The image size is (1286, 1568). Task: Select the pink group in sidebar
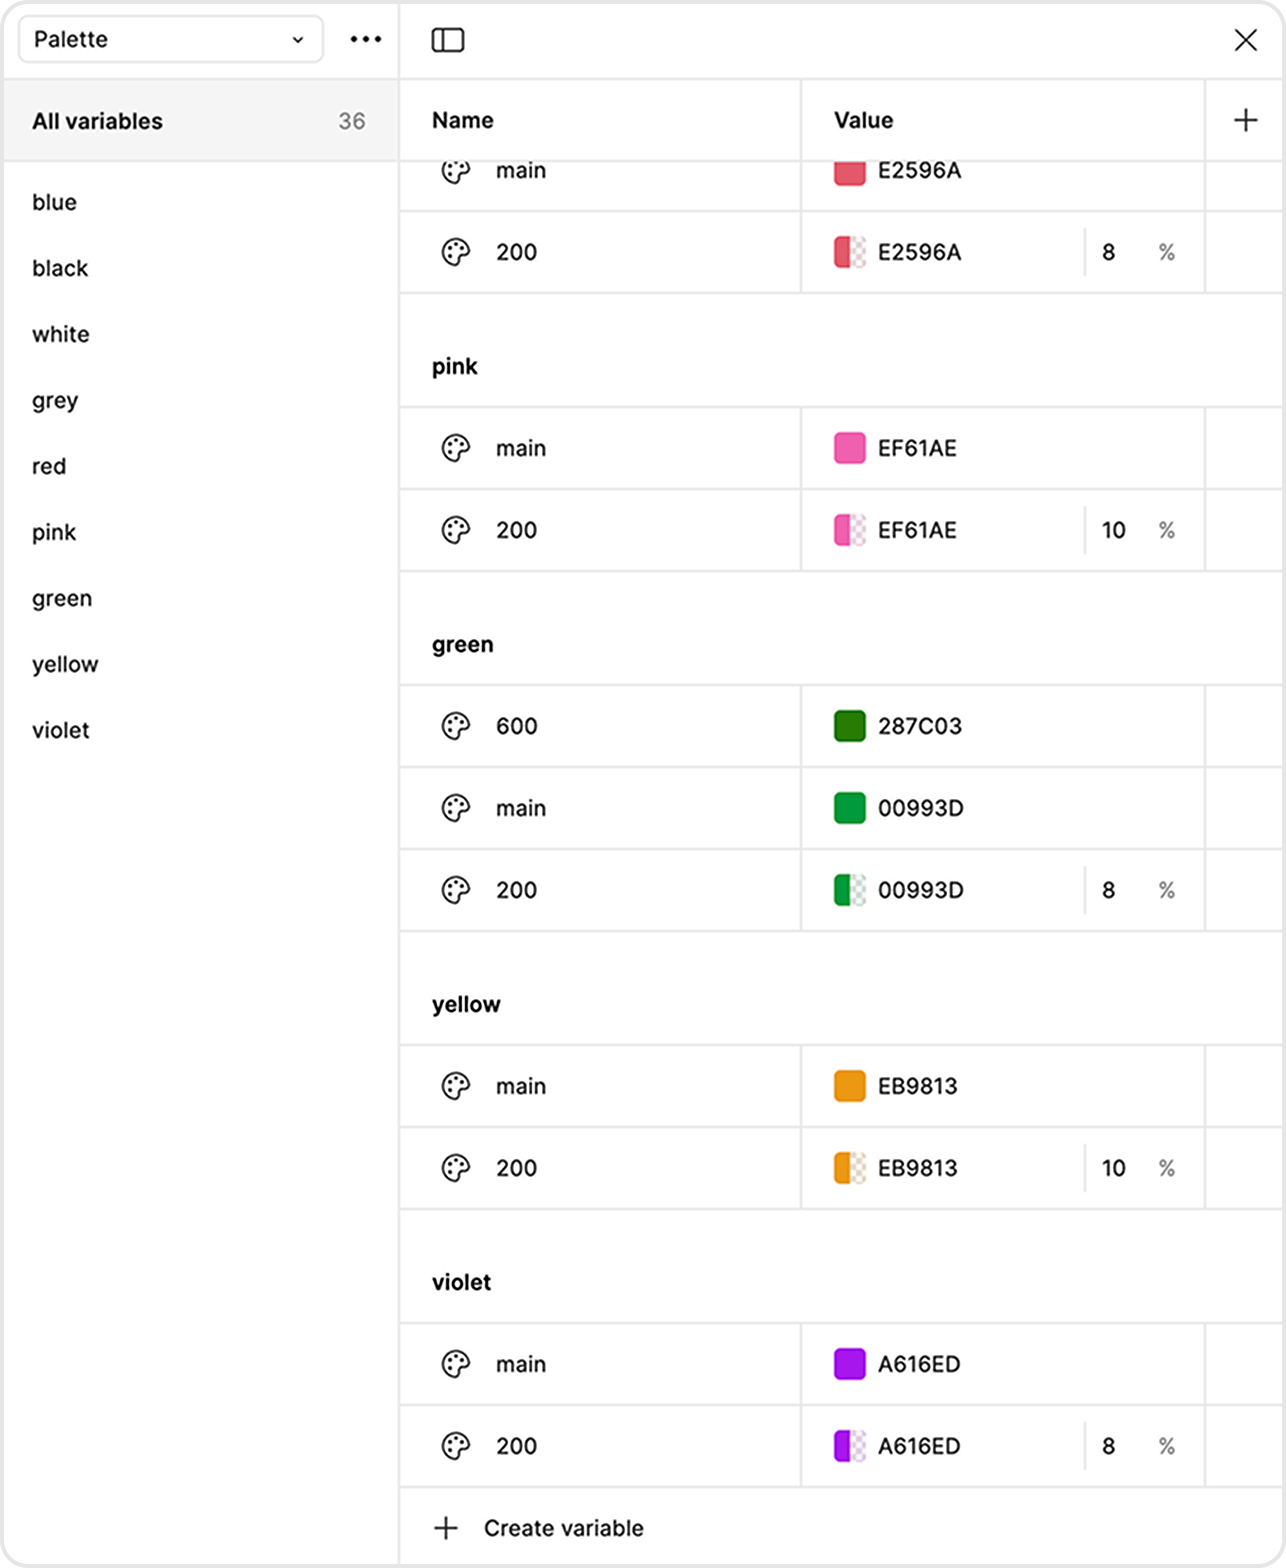pyautogui.click(x=54, y=532)
